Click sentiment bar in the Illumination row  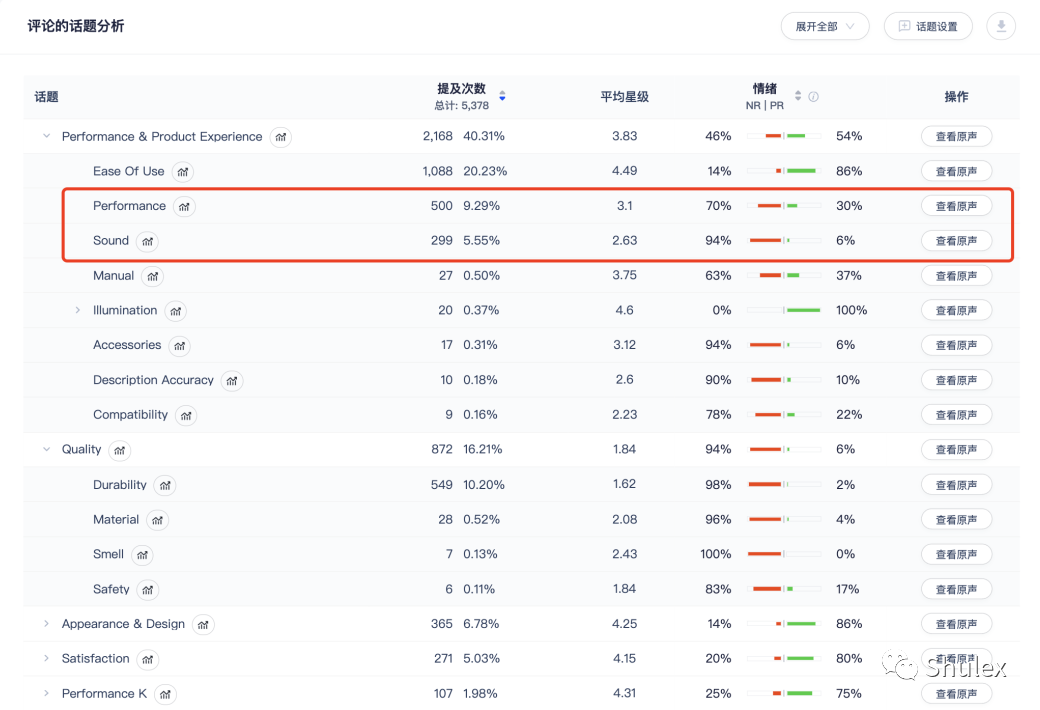click(784, 310)
